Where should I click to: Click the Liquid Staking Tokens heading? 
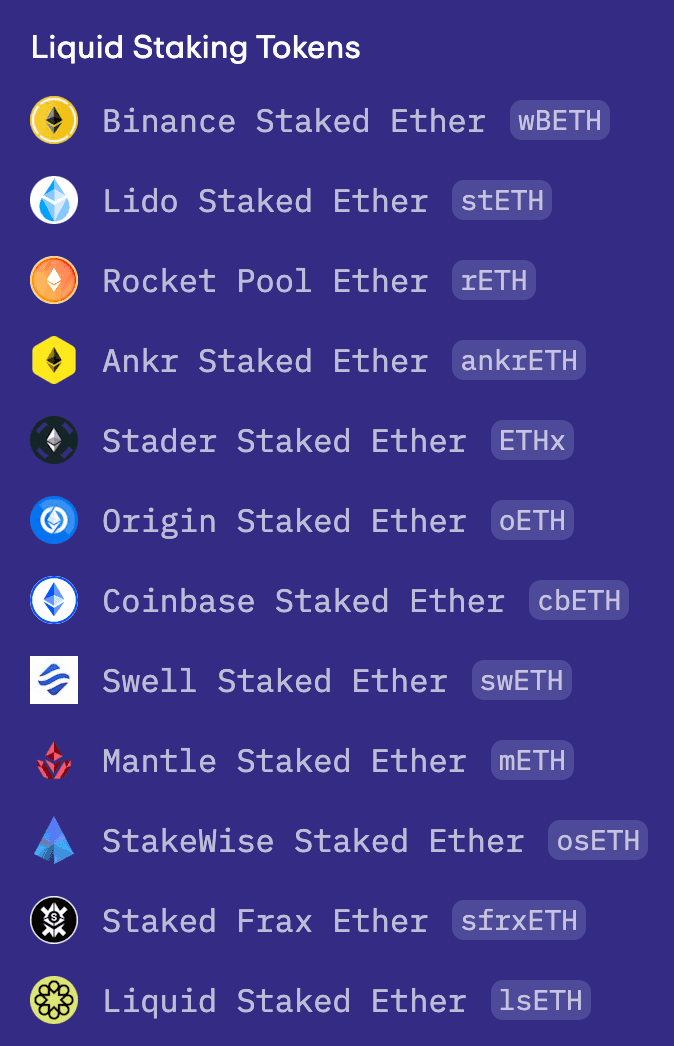pyautogui.click(x=196, y=47)
